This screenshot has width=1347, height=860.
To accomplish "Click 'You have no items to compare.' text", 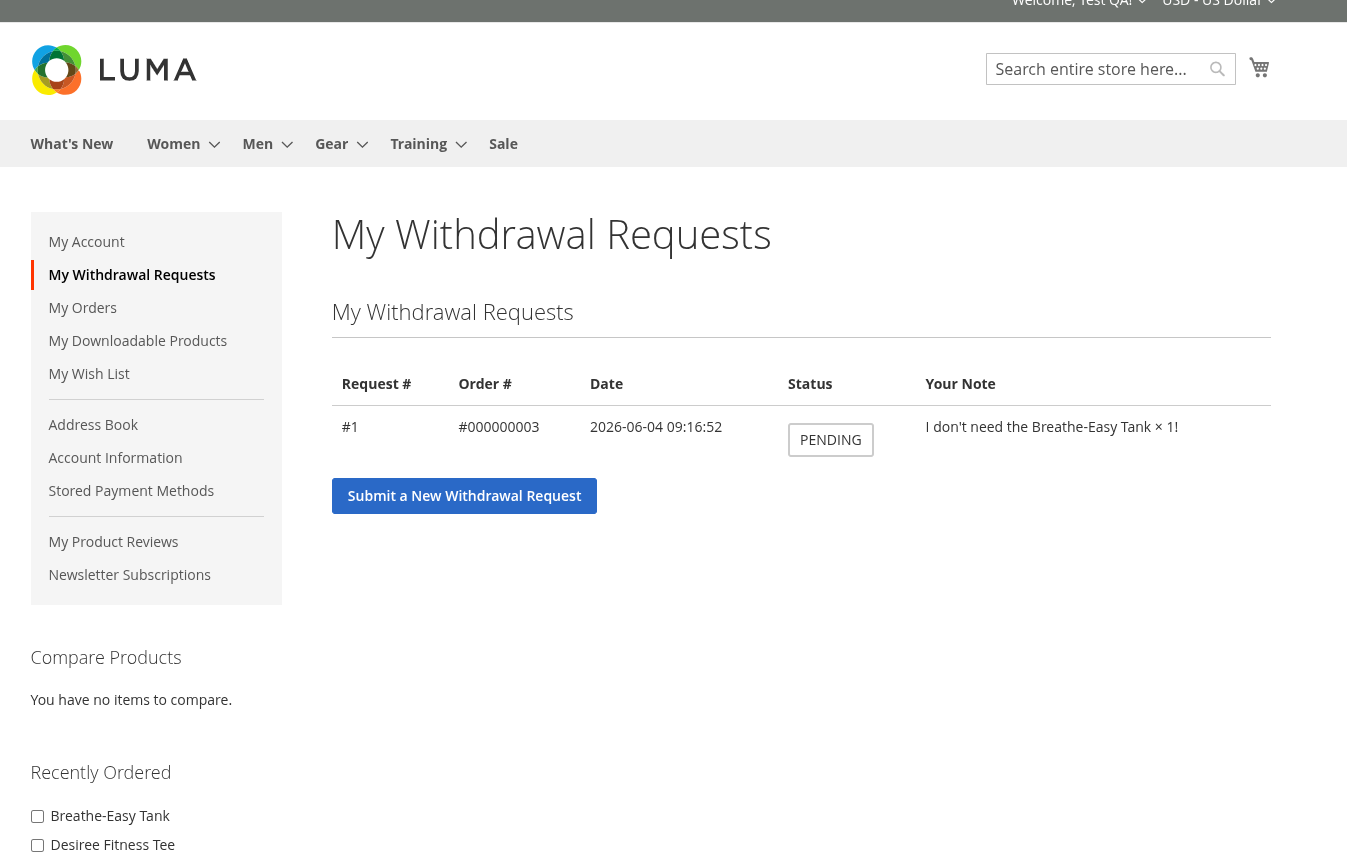I will tap(131, 700).
